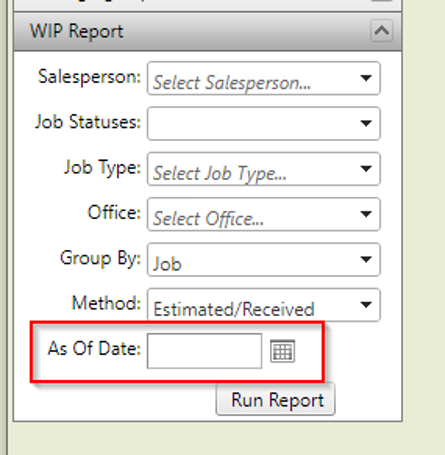This screenshot has width=445, height=455.
Task: Click the WIP Report header title
Action: pyautogui.click(x=77, y=31)
